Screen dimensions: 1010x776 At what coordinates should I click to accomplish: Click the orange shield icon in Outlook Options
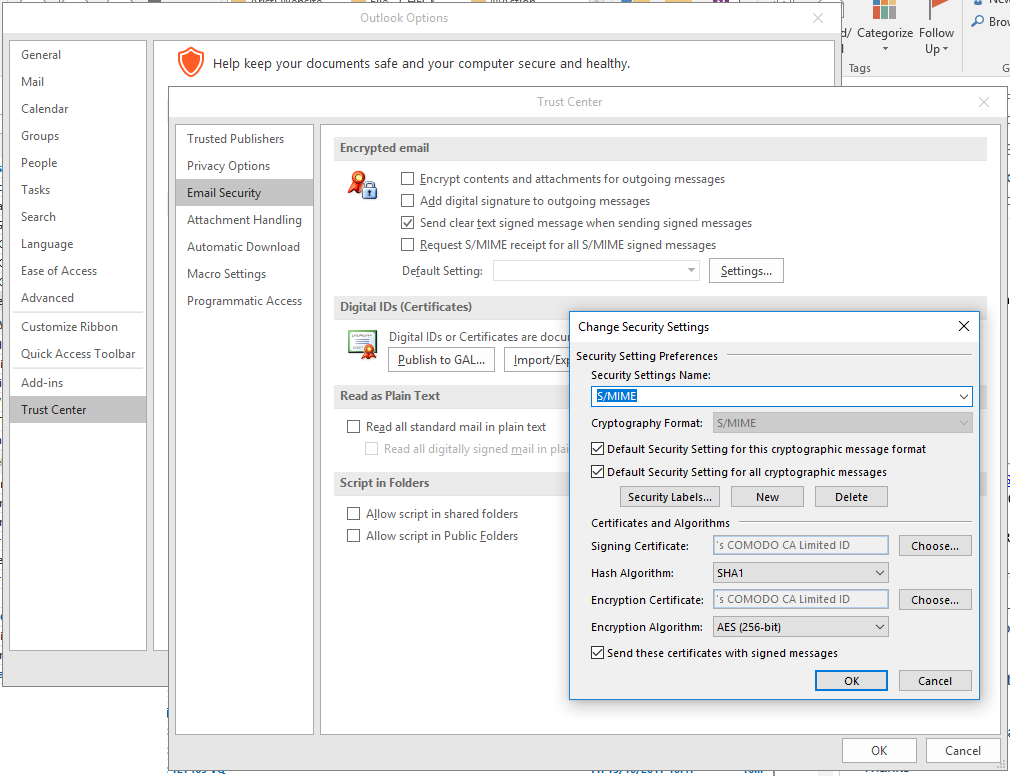coord(191,62)
